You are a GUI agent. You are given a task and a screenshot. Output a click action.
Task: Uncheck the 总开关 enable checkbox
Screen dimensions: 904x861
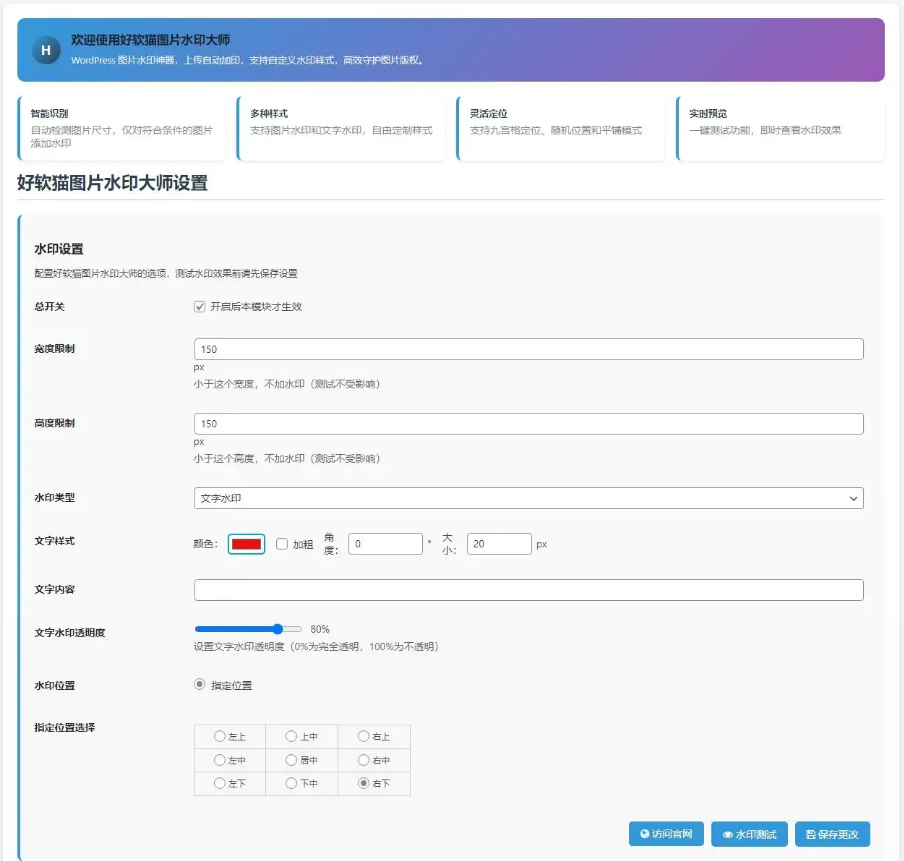click(x=199, y=307)
